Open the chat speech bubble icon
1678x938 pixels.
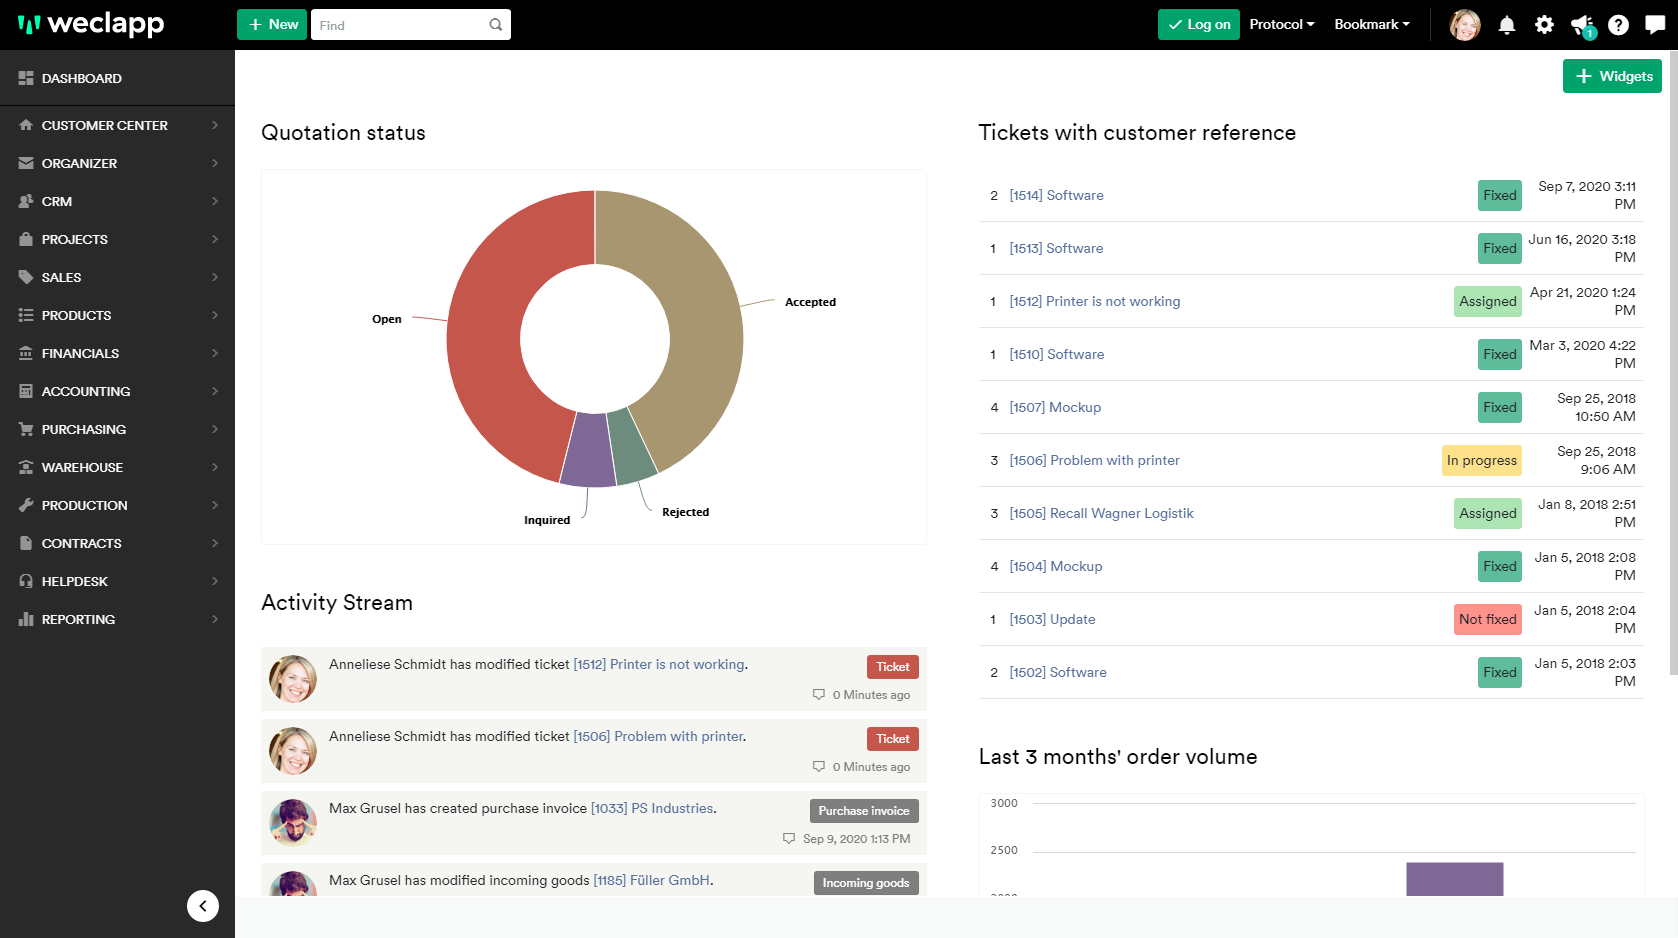[1655, 25]
